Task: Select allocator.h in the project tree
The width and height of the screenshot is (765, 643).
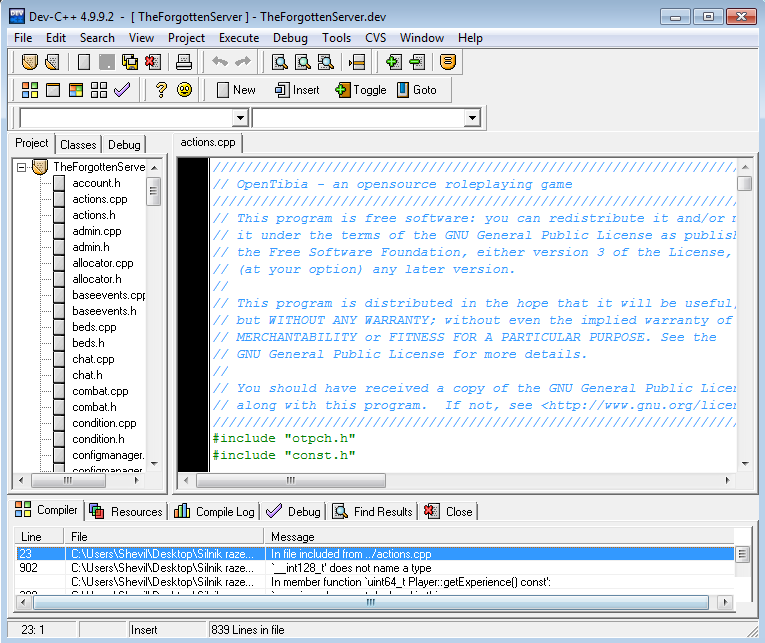Action: [x=97, y=279]
